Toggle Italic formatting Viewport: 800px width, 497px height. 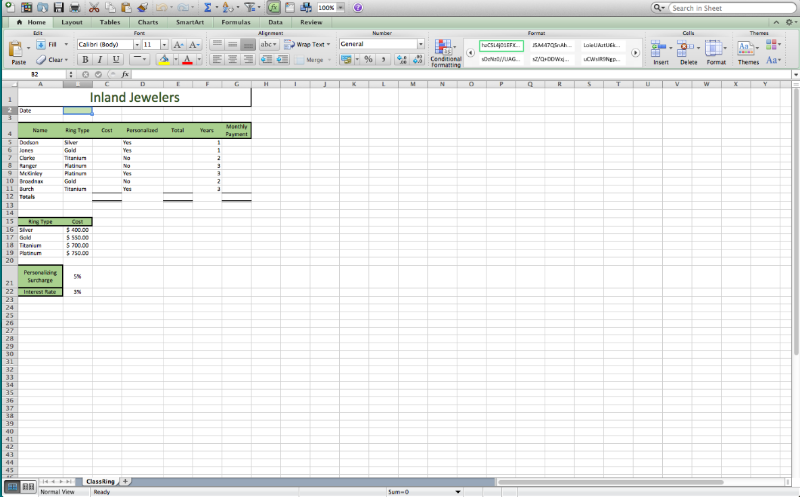(100, 59)
